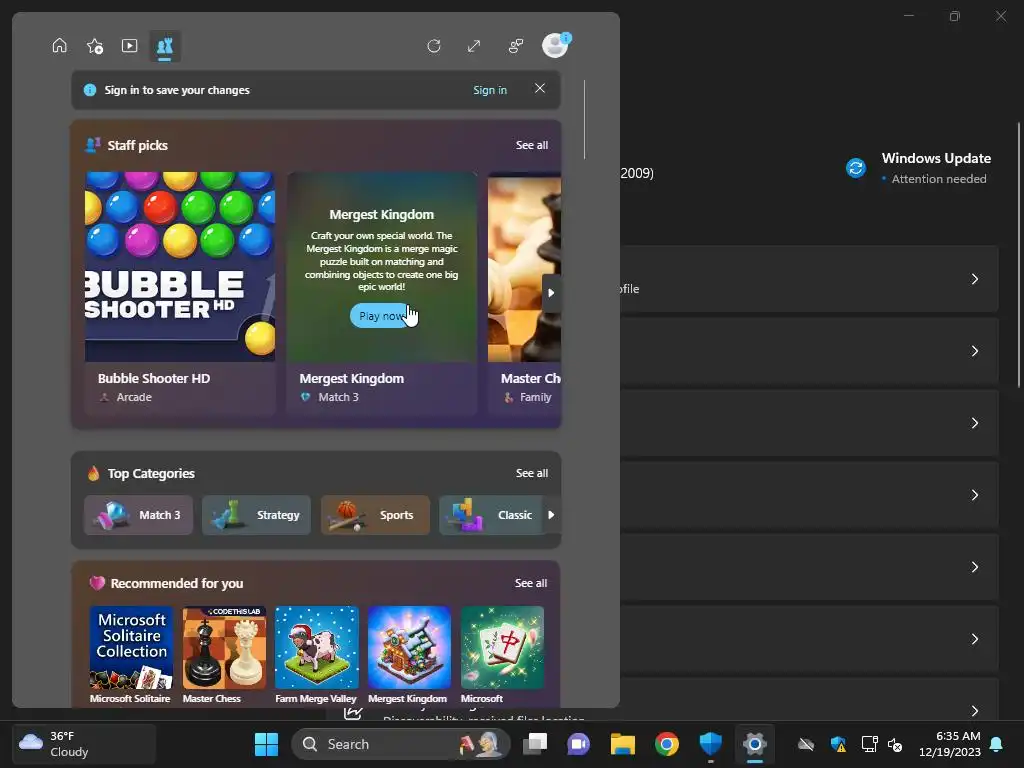This screenshot has height=768, width=1024.
Task: Open the Bubble Shooter HD thumbnail
Action: [x=180, y=266]
